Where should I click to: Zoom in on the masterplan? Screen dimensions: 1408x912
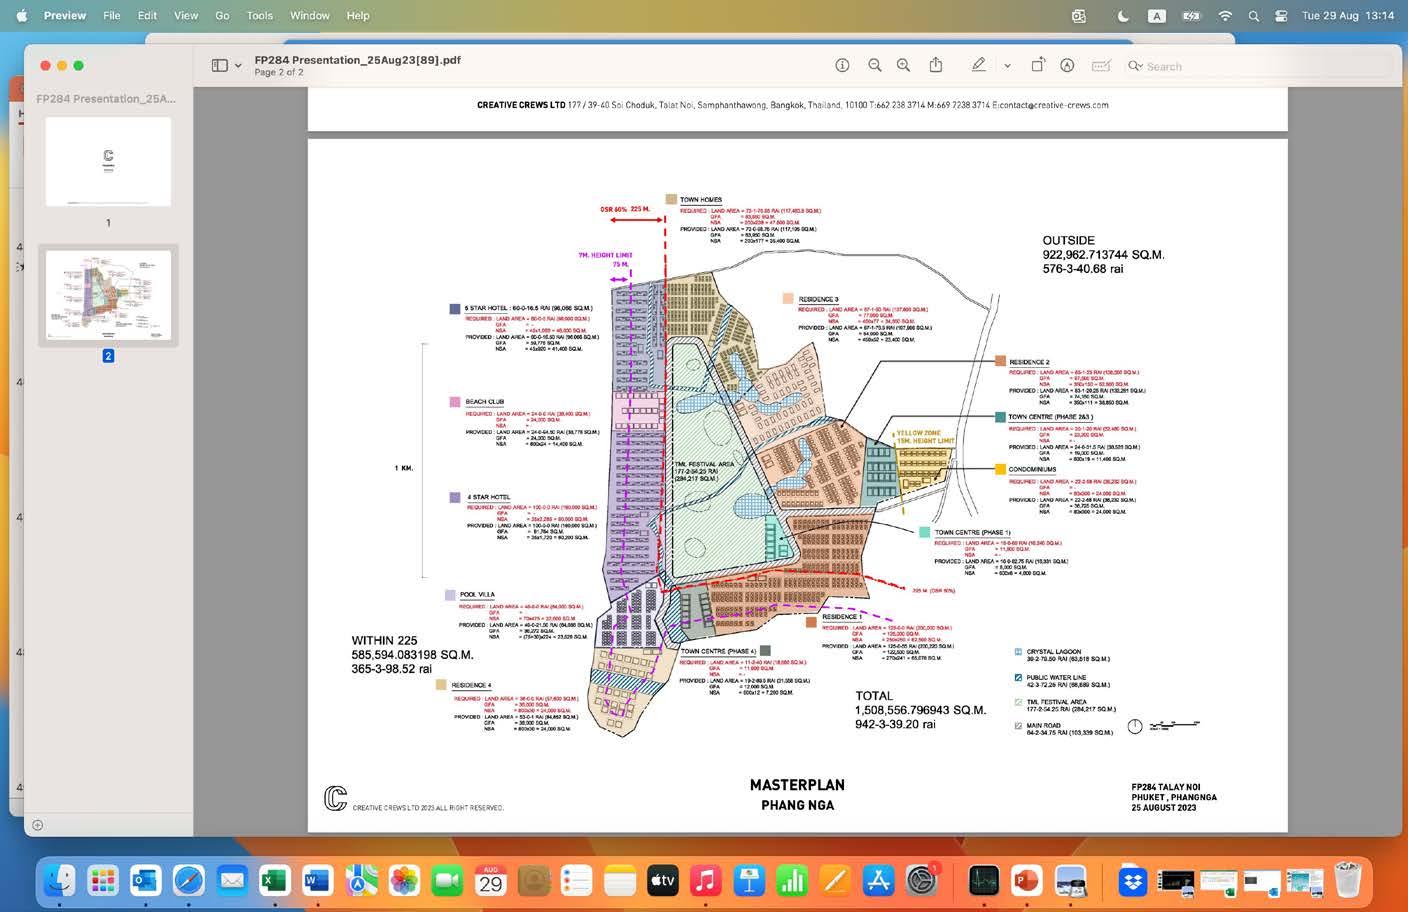point(904,65)
